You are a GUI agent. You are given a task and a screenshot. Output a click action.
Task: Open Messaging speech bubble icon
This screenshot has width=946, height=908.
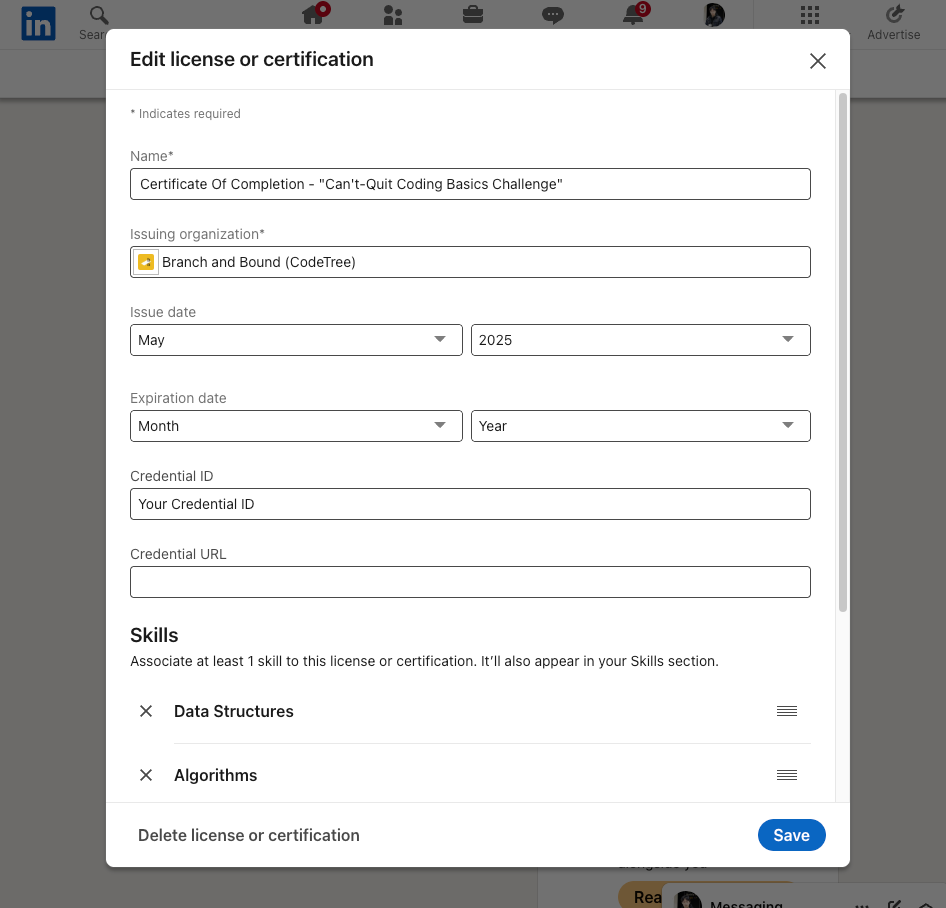(553, 14)
